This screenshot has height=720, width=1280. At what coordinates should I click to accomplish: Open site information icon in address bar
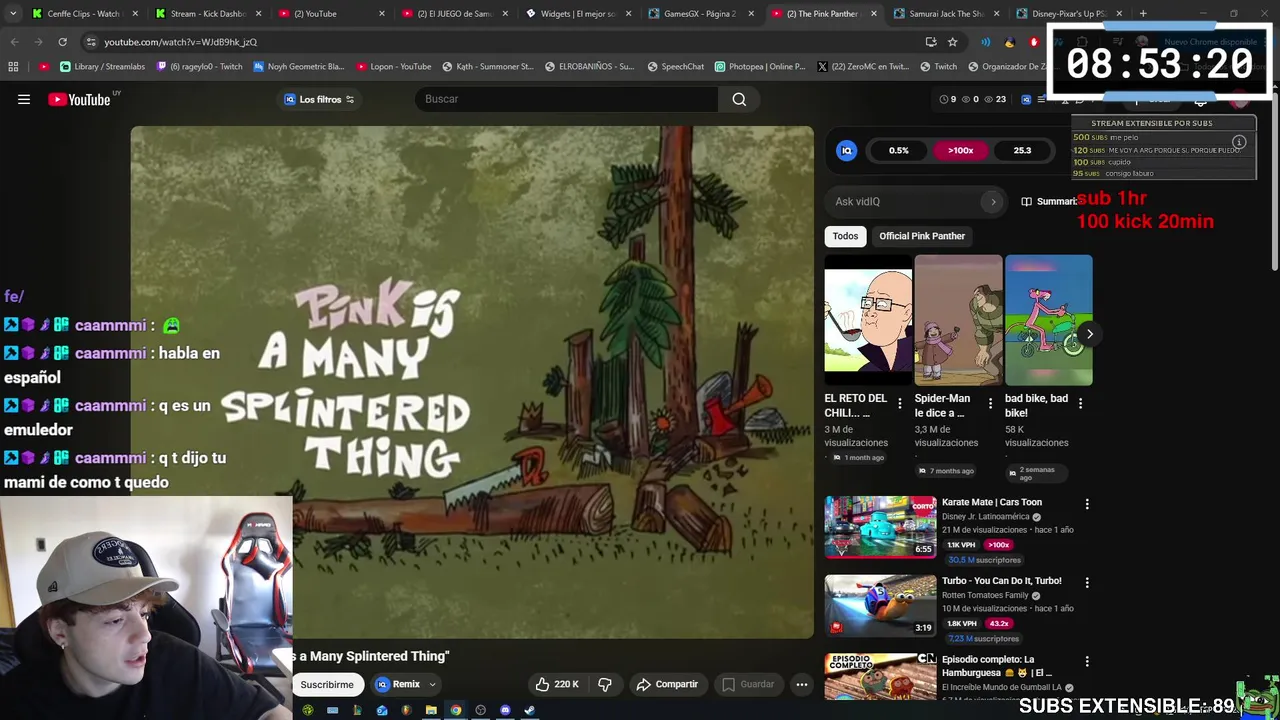tap(91, 42)
